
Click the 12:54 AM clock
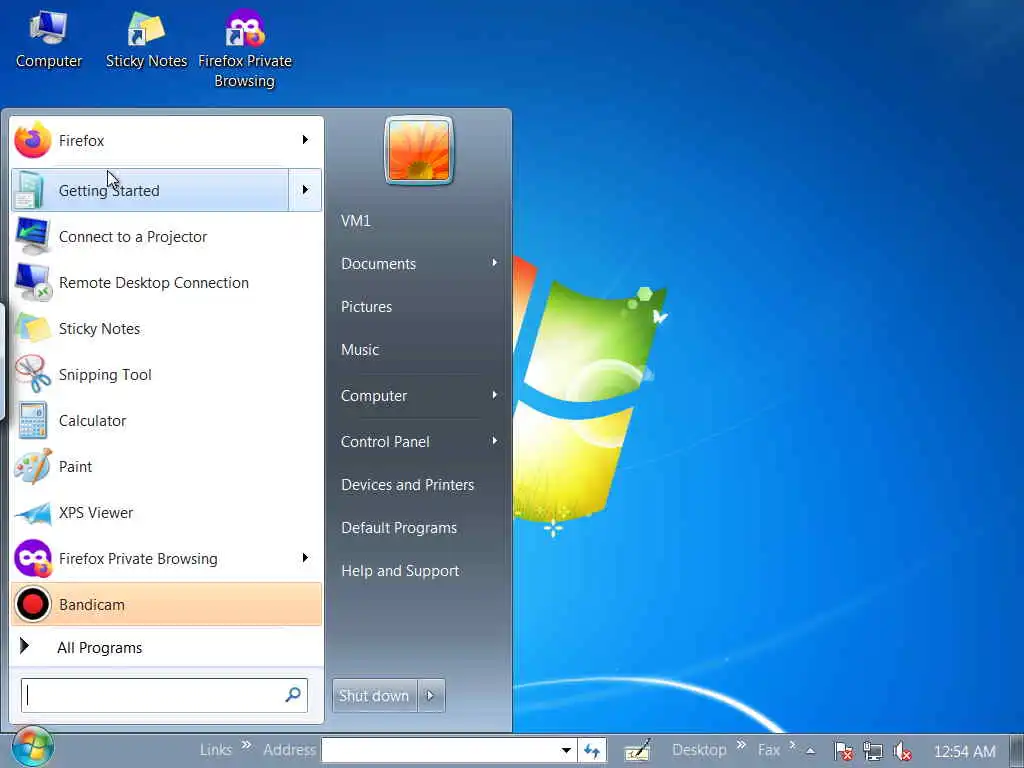[965, 751]
